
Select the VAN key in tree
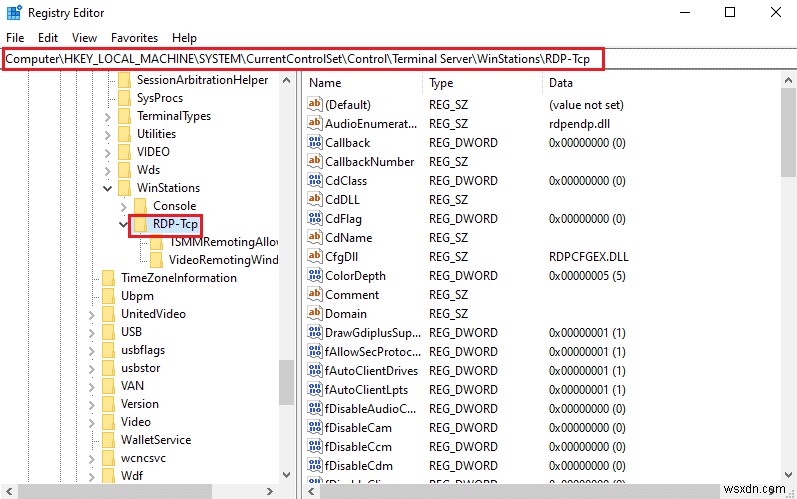click(x=132, y=386)
